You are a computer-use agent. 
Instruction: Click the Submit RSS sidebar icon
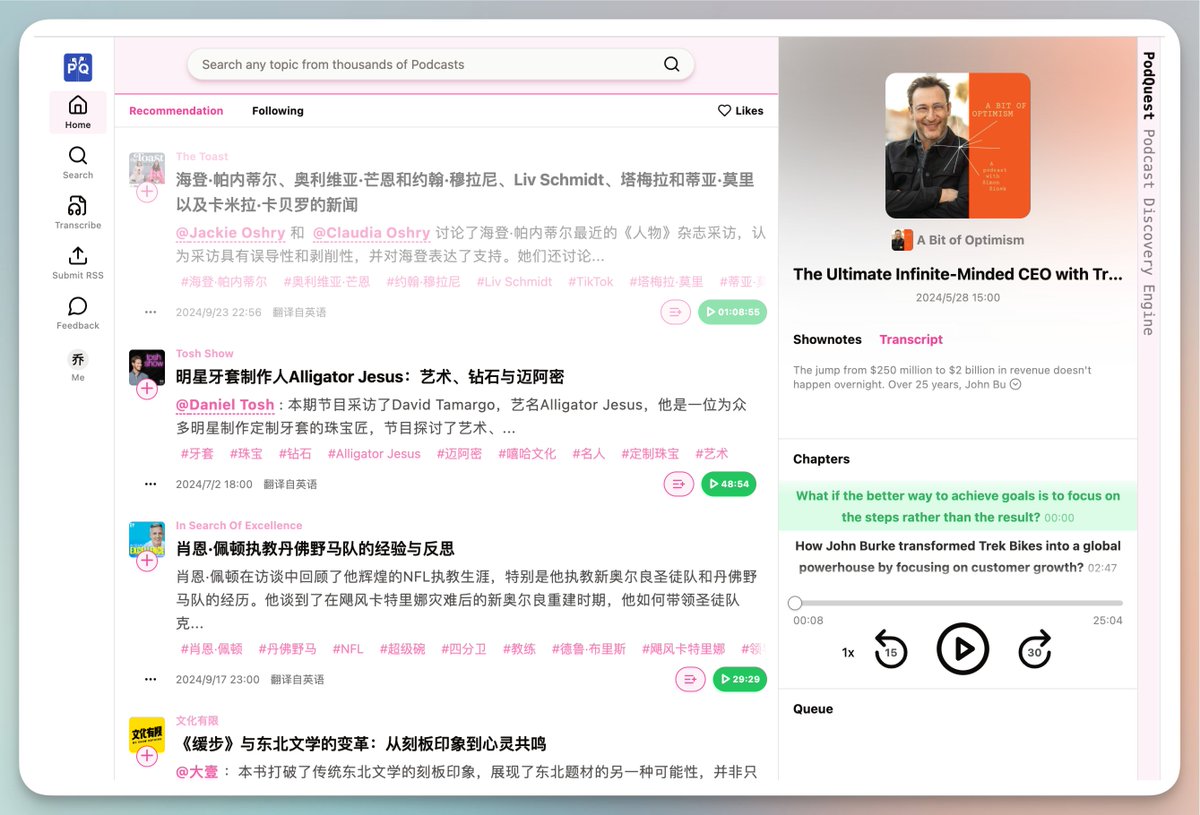coord(77,262)
